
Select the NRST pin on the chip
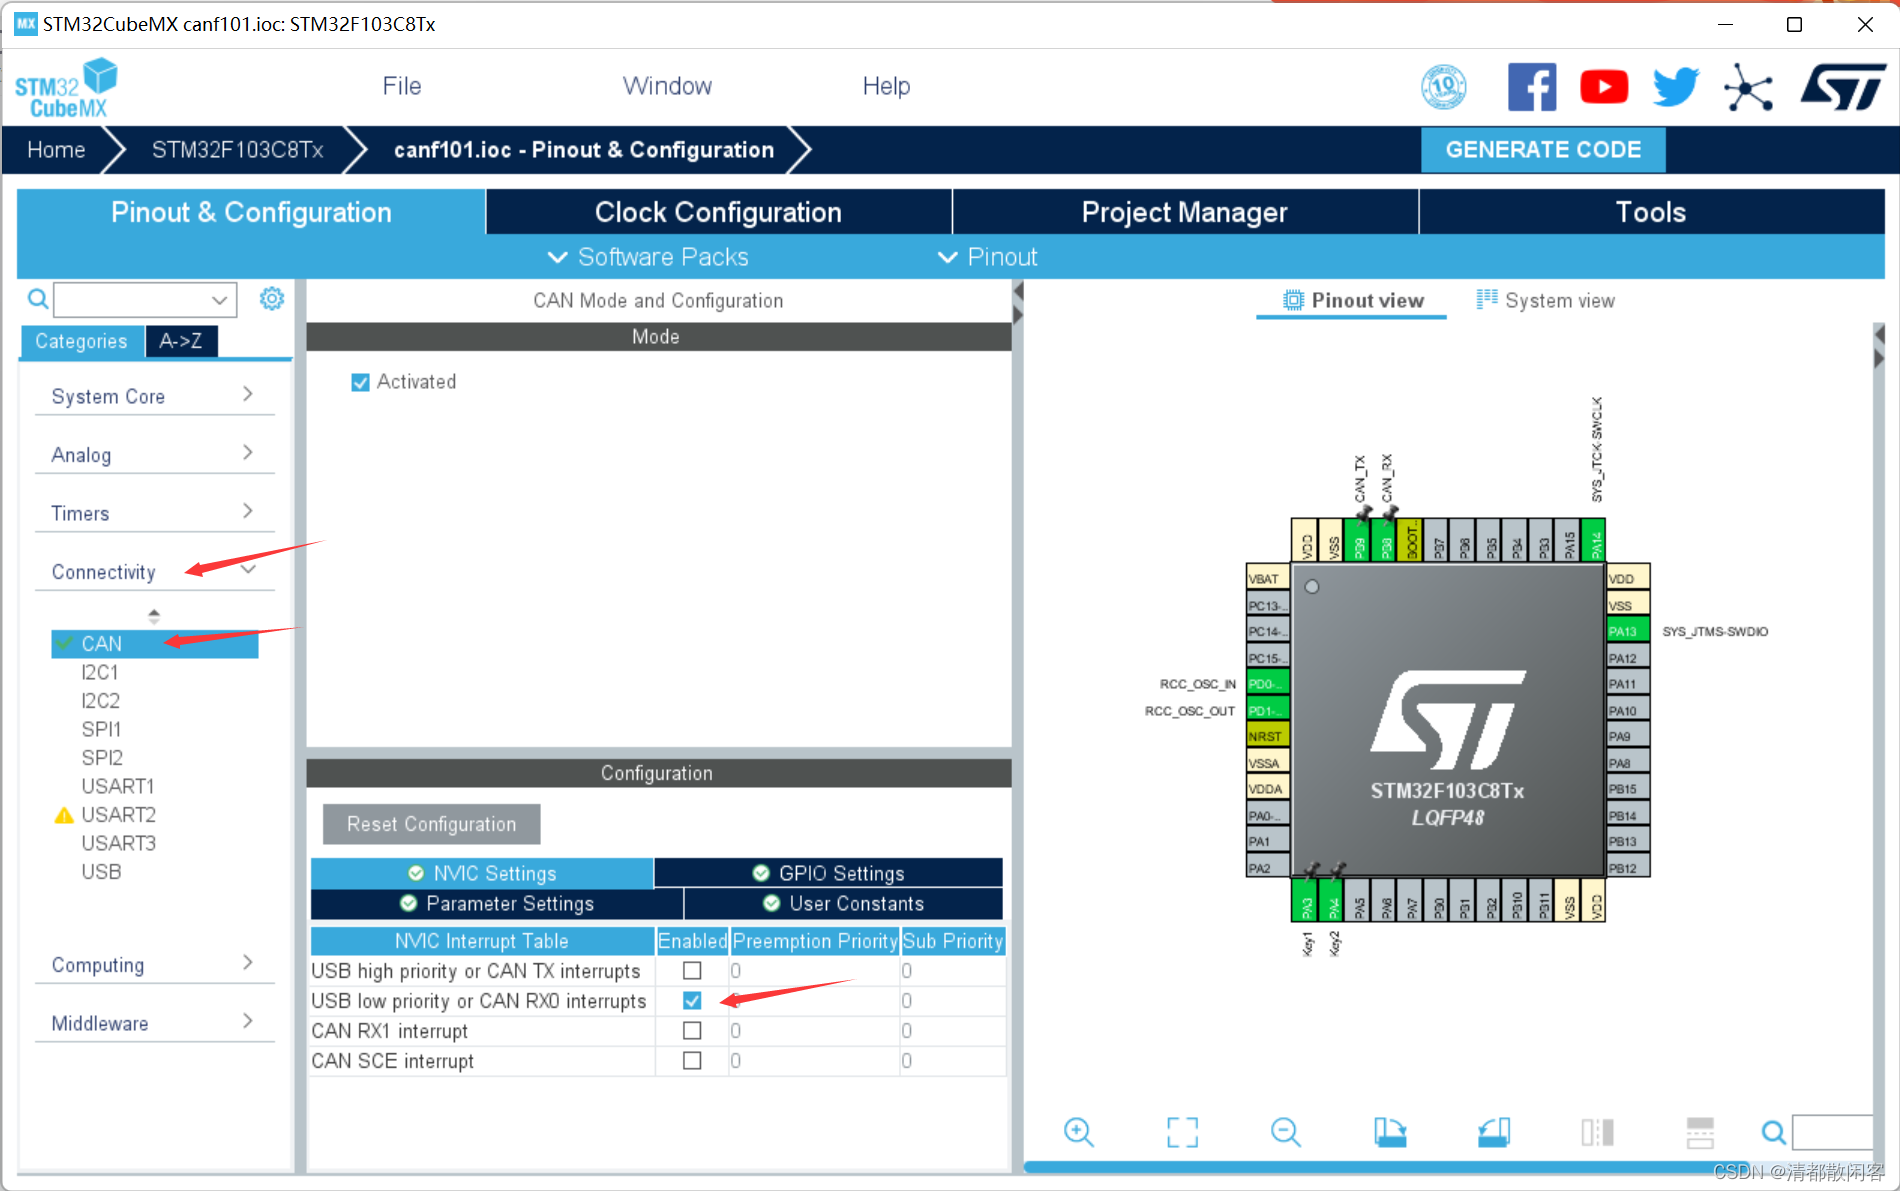click(1268, 736)
